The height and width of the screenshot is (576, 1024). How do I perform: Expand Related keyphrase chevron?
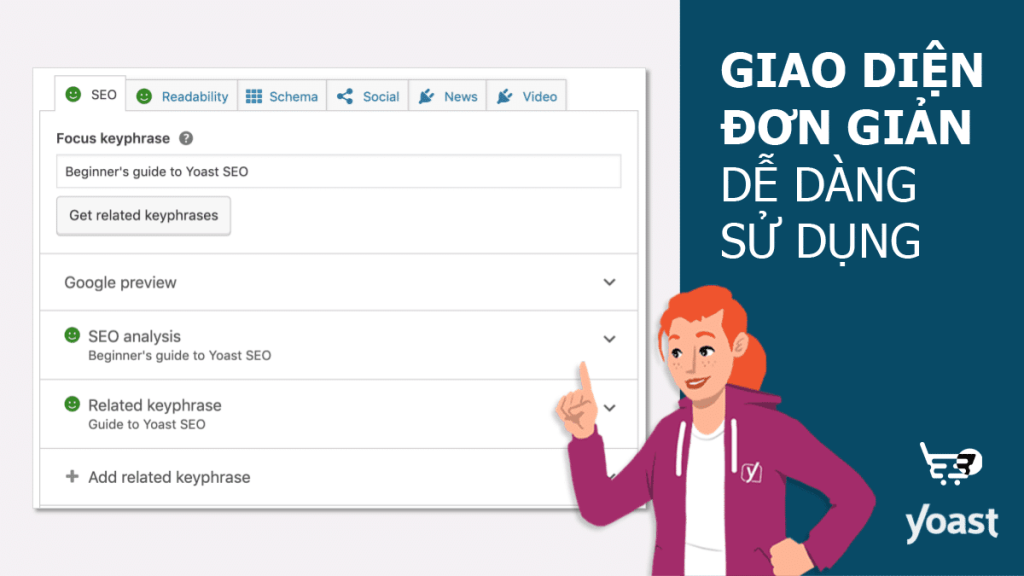(609, 408)
